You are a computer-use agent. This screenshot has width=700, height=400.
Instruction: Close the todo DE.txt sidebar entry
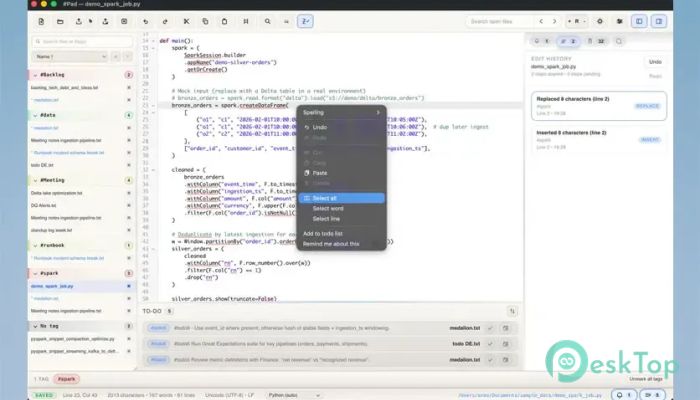click(x=129, y=165)
